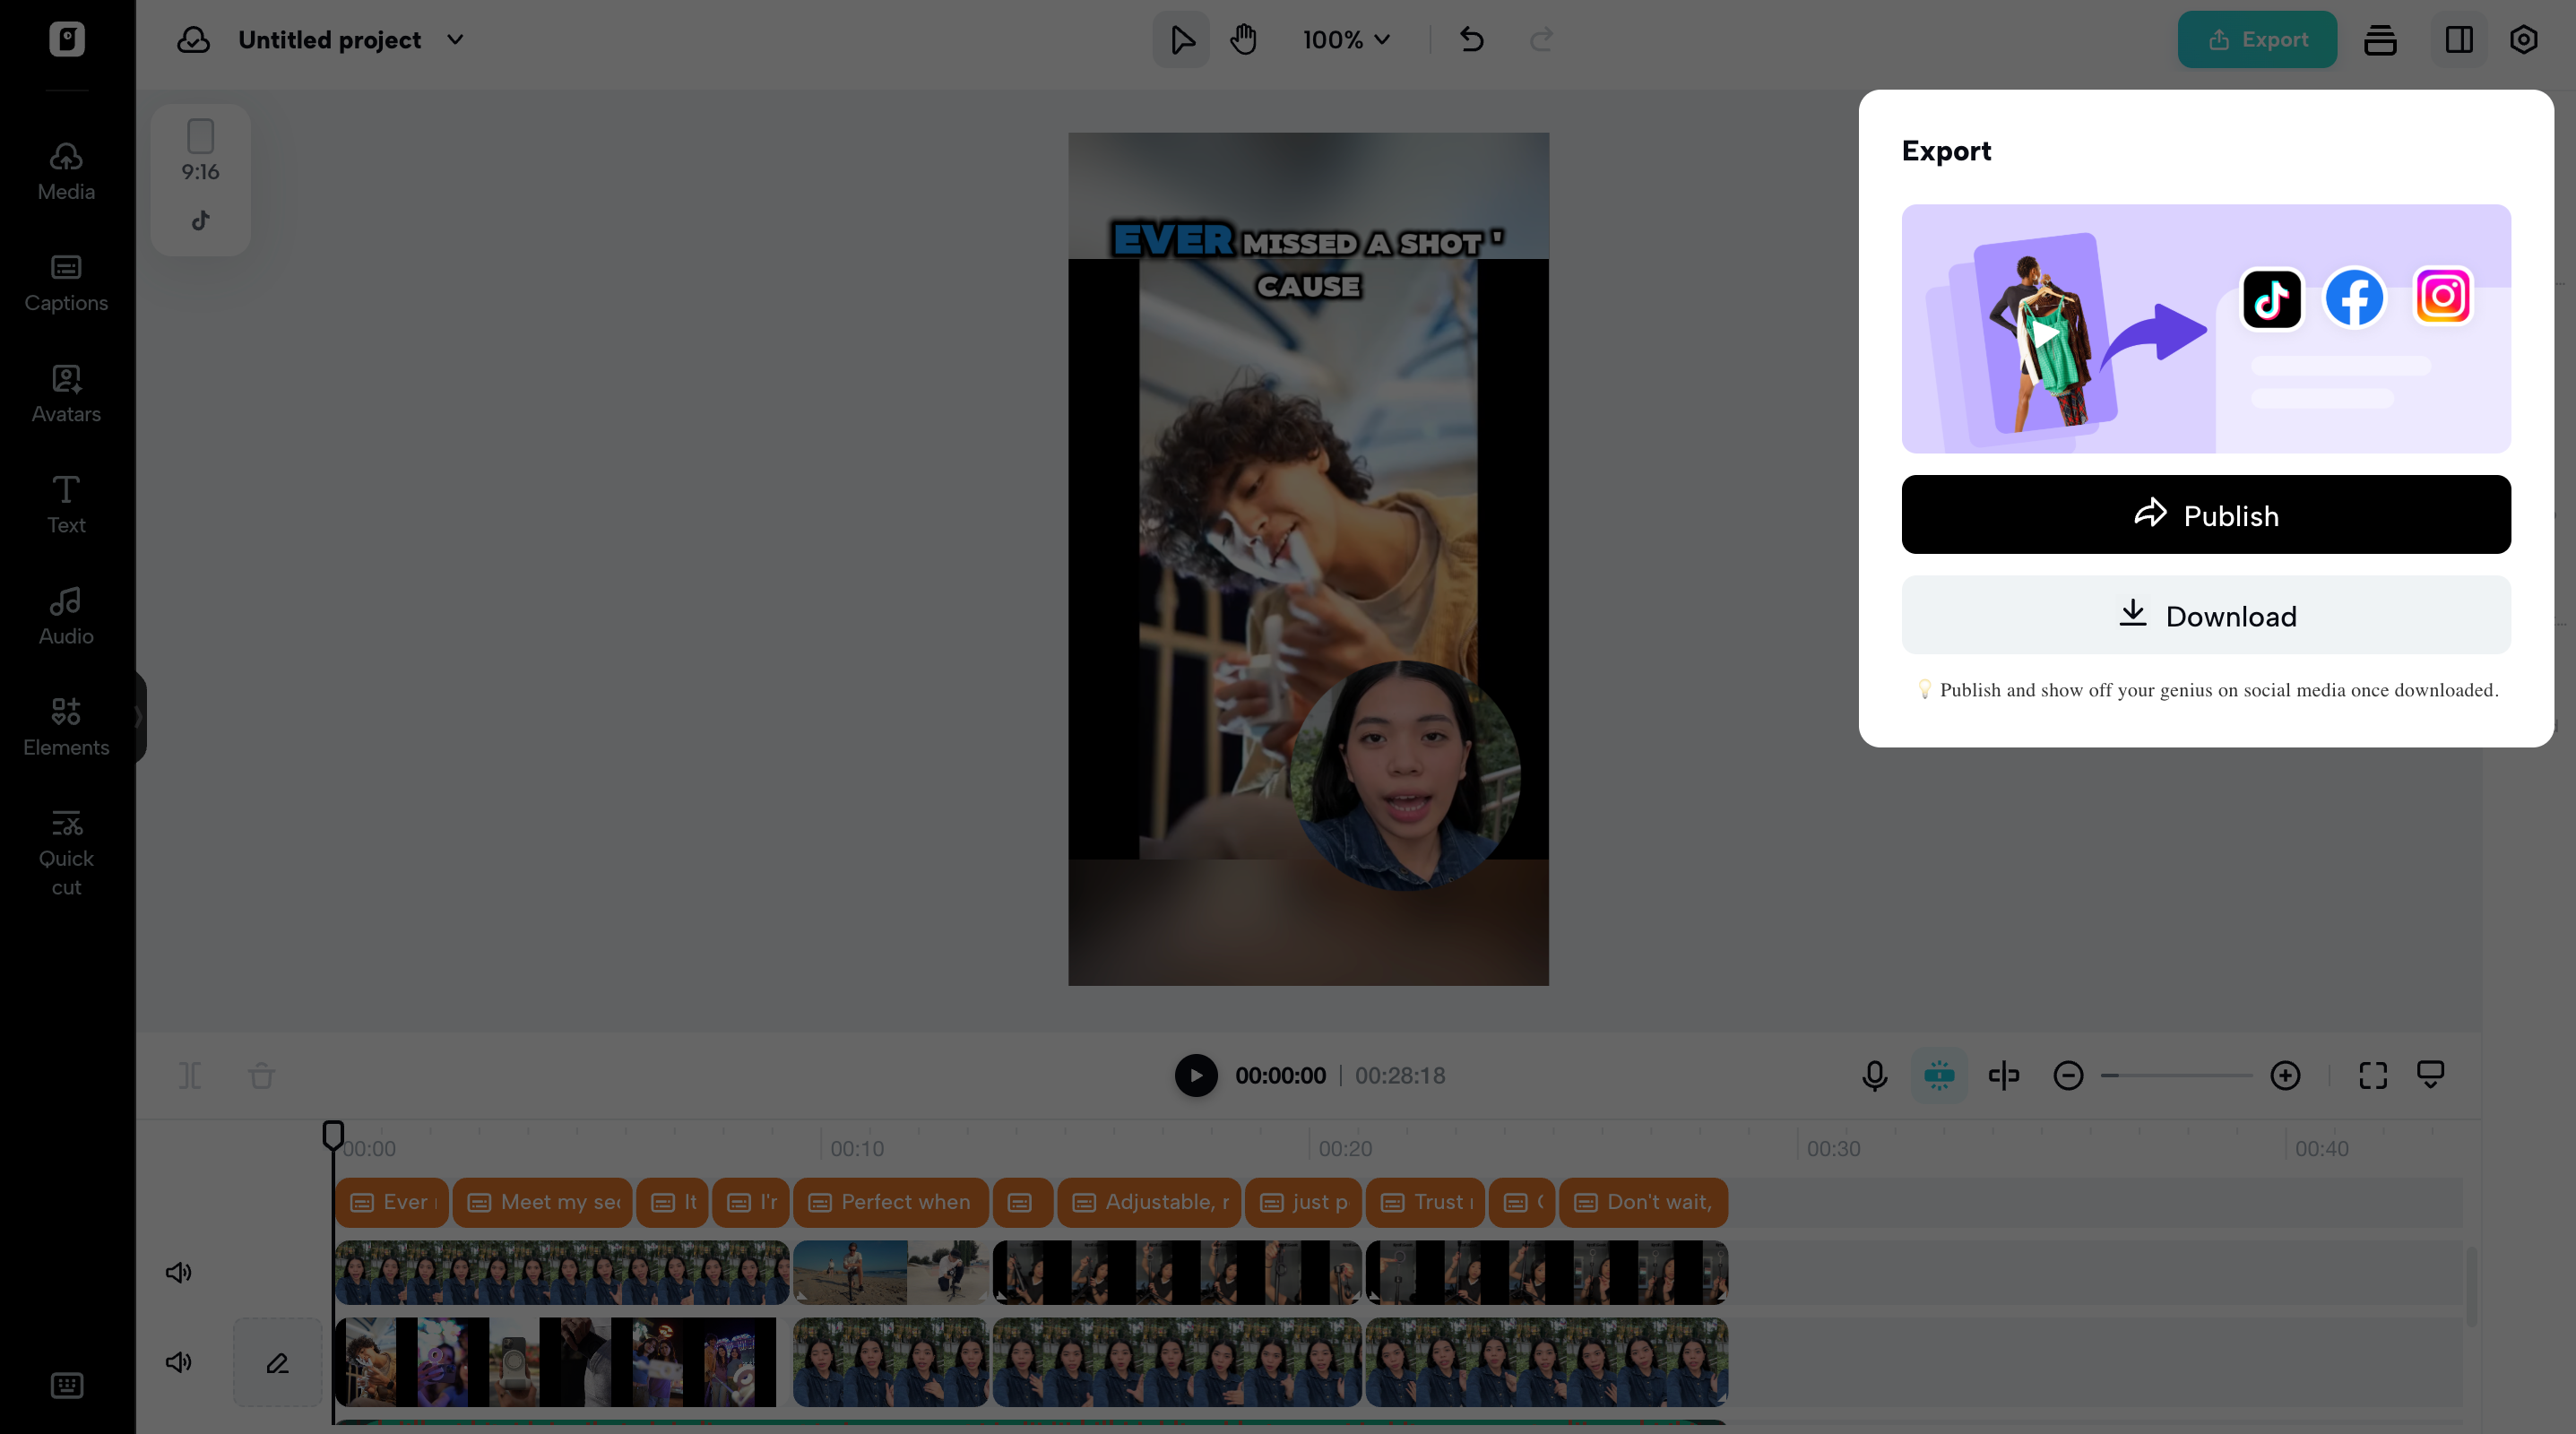Open the Captions panel
2576x1434 pixels.
point(65,283)
